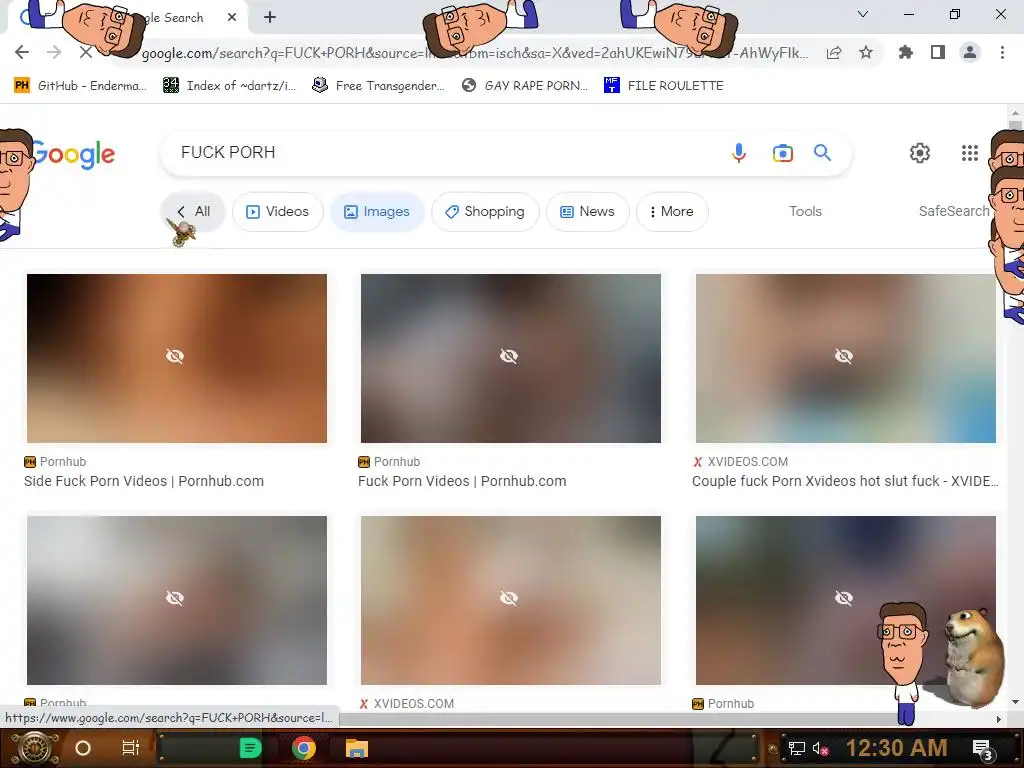Screen dimensions: 1024x768
Task: Open the Tools filter options
Action: (x=805, y=211)
